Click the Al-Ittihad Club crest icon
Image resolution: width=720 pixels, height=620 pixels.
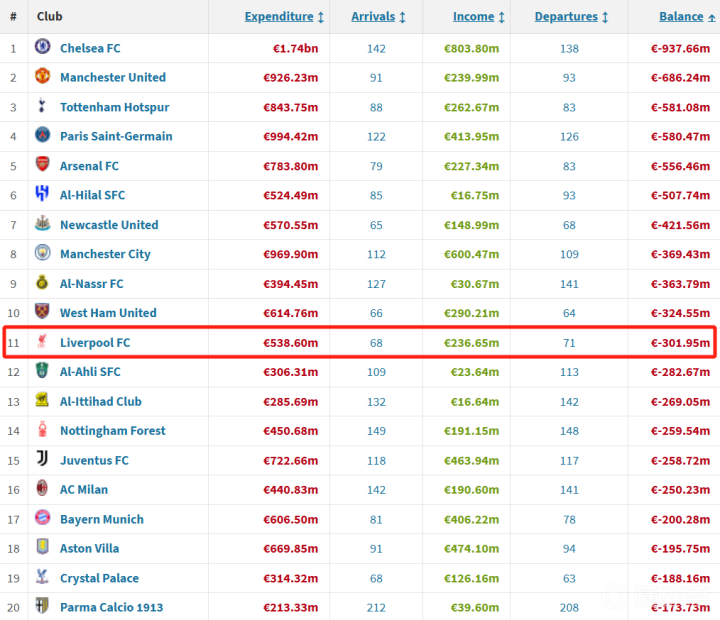[x=43, y=400]
